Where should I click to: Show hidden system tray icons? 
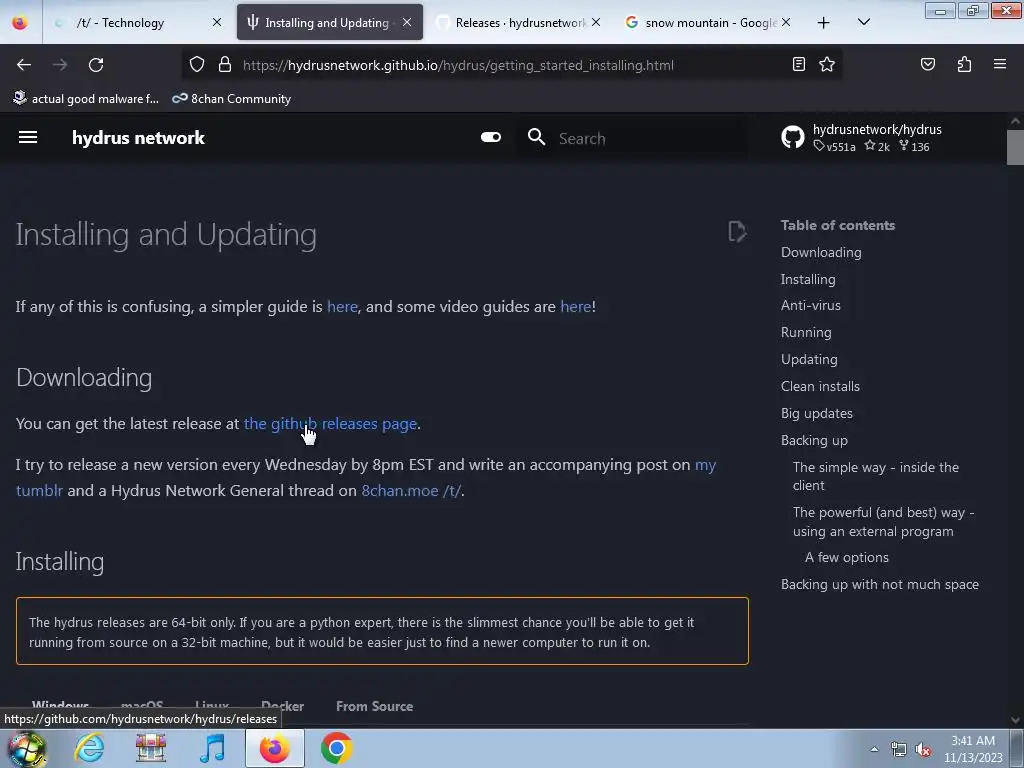(x=874, y=750)
